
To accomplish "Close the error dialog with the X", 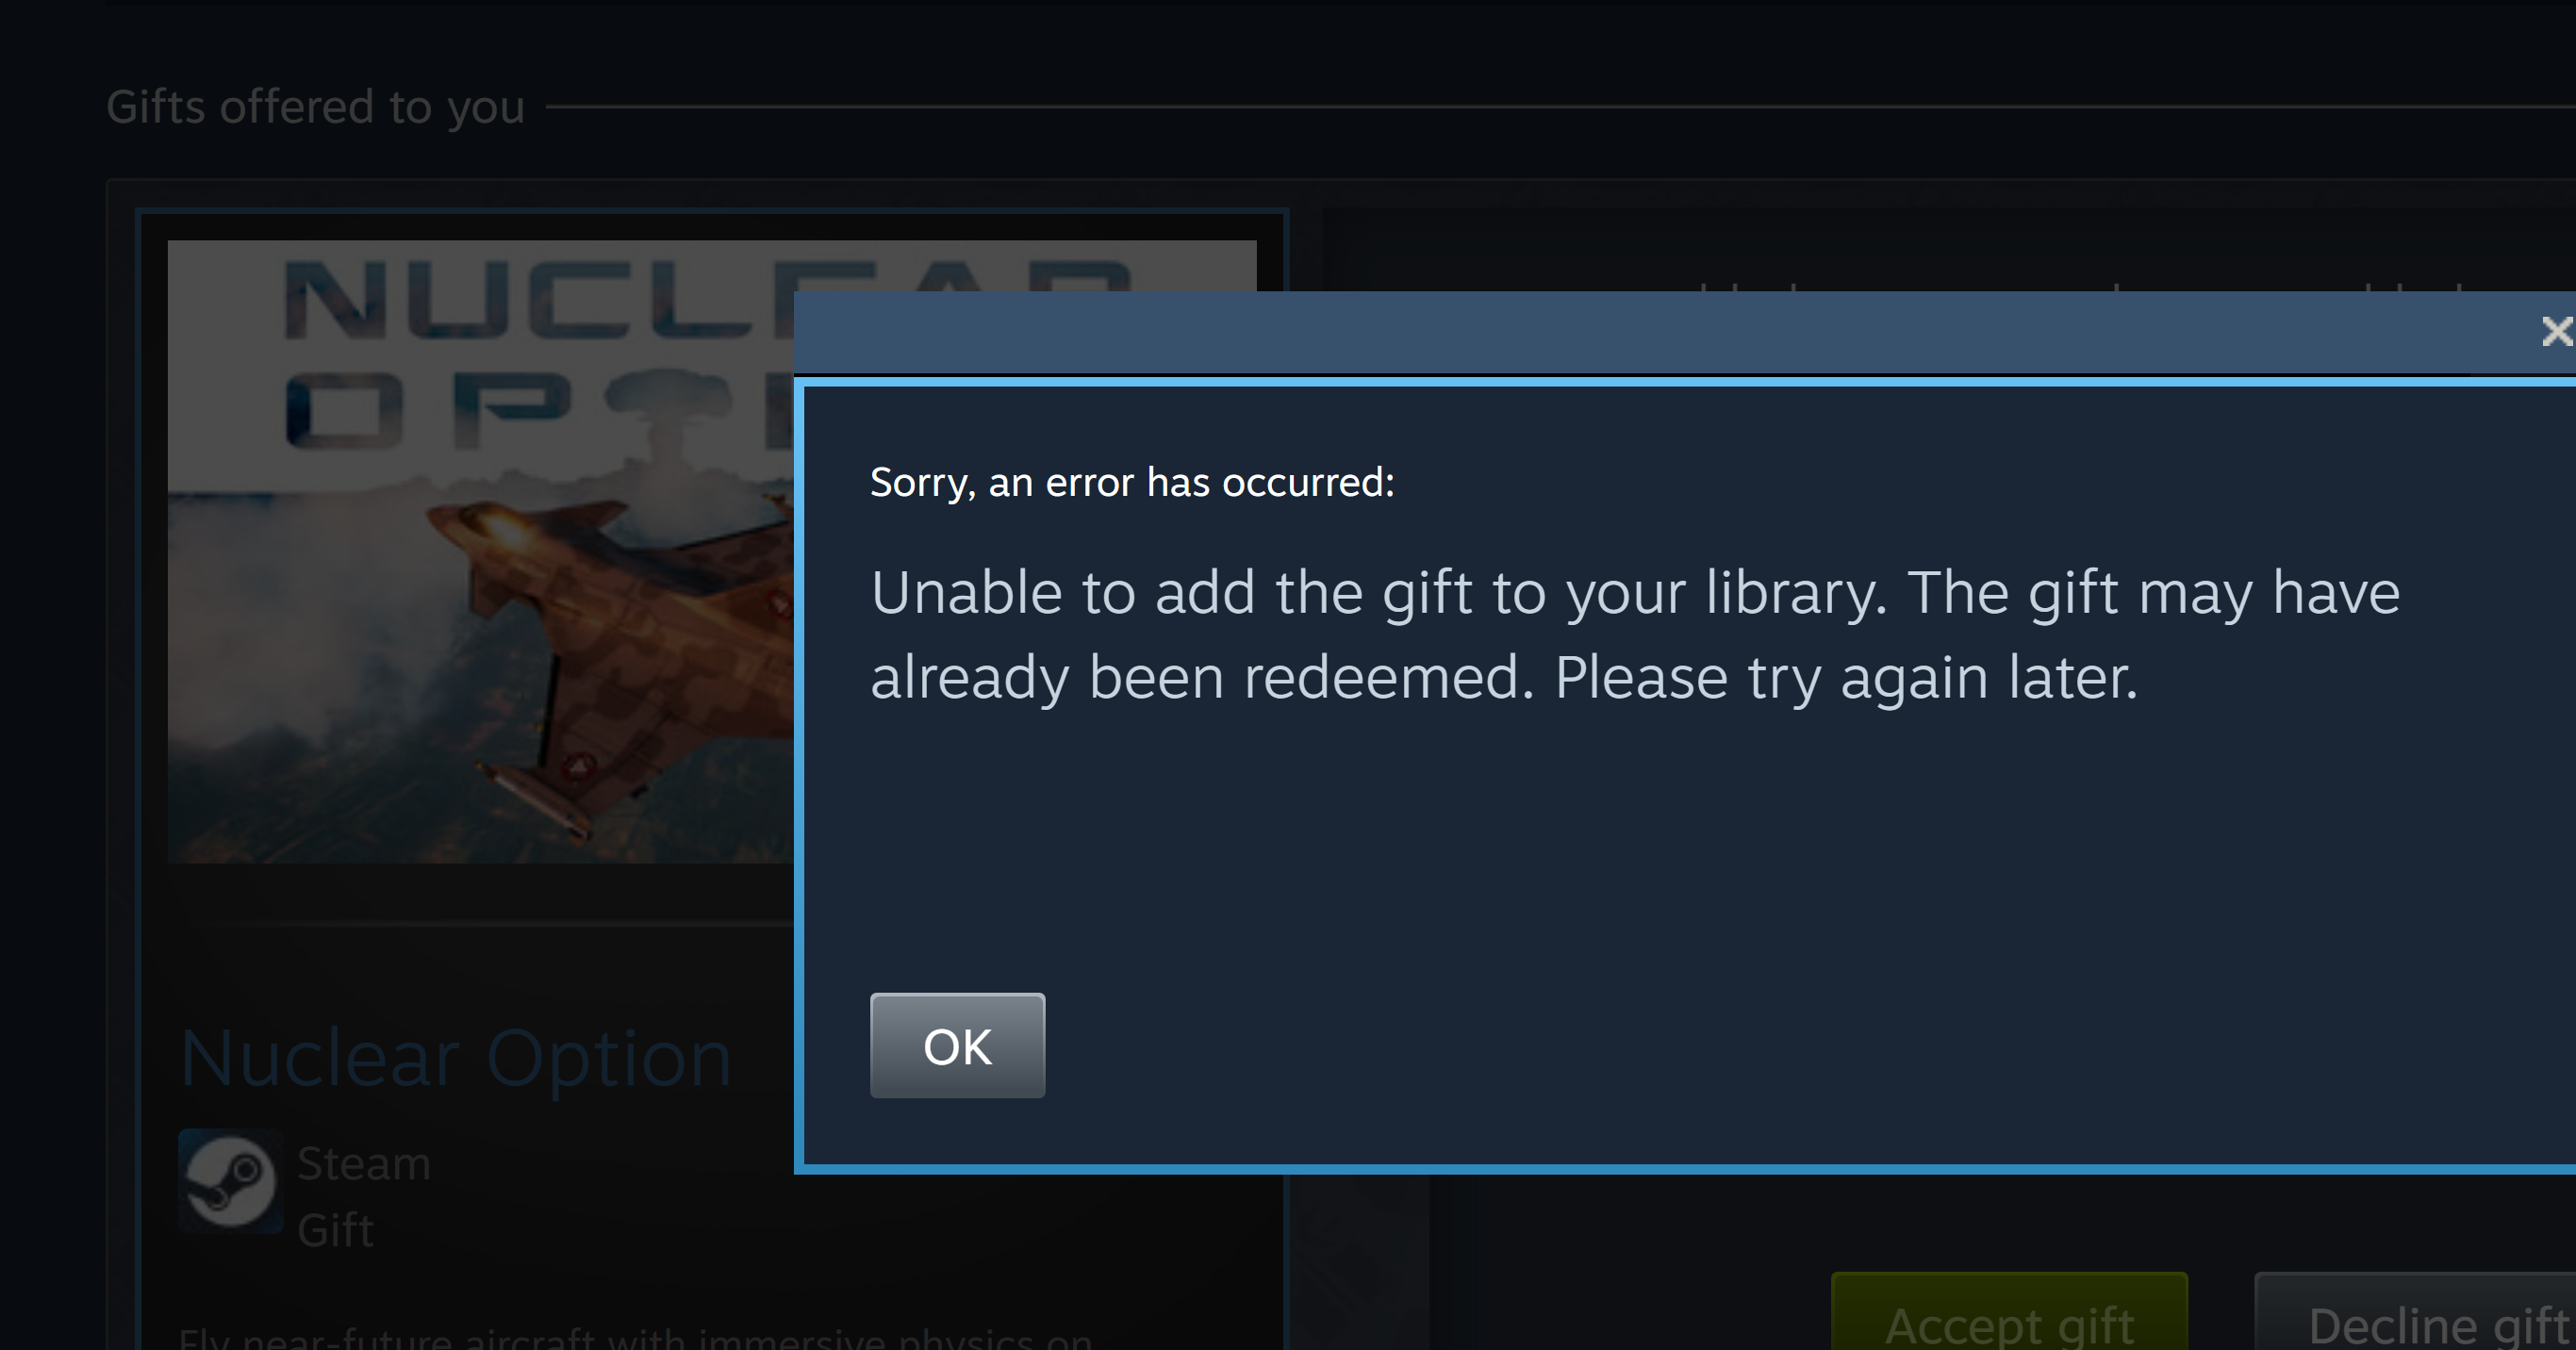I will 2556,331.
